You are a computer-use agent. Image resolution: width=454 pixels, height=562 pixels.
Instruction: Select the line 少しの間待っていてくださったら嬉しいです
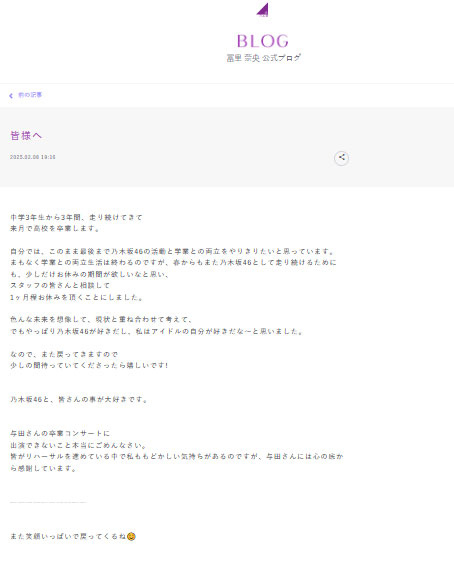[89, 365]
